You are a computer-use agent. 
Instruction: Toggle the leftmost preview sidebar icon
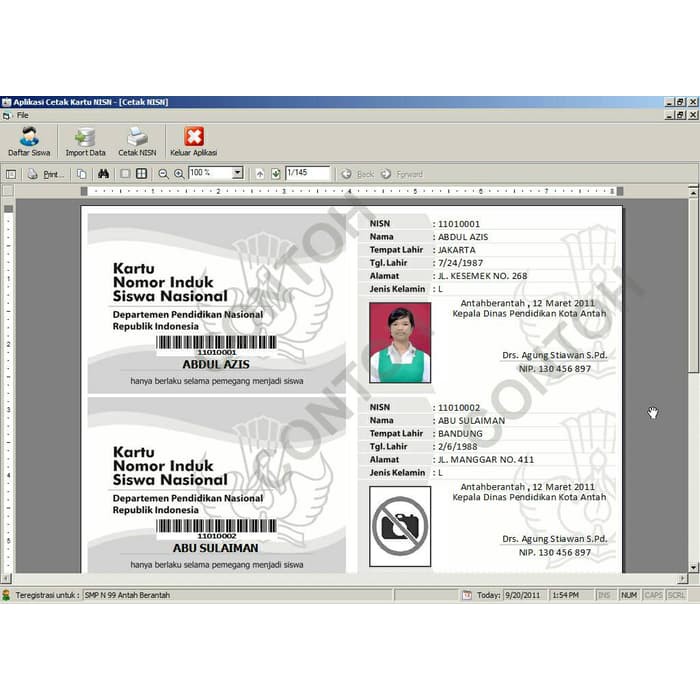11,174
